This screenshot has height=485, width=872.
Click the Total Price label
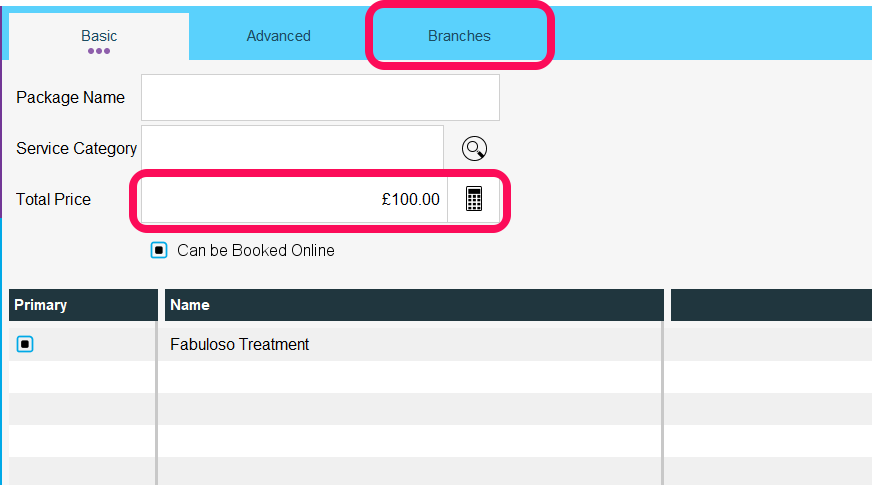point(53,199)
